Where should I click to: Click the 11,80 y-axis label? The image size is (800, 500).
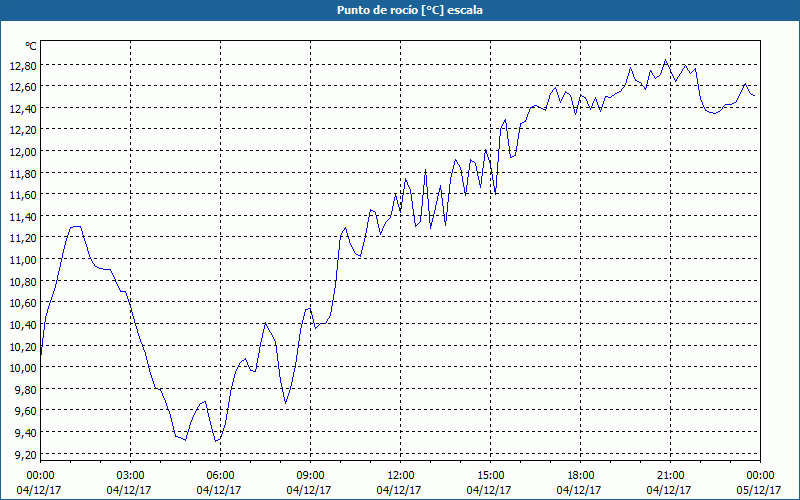pos(23,173)
